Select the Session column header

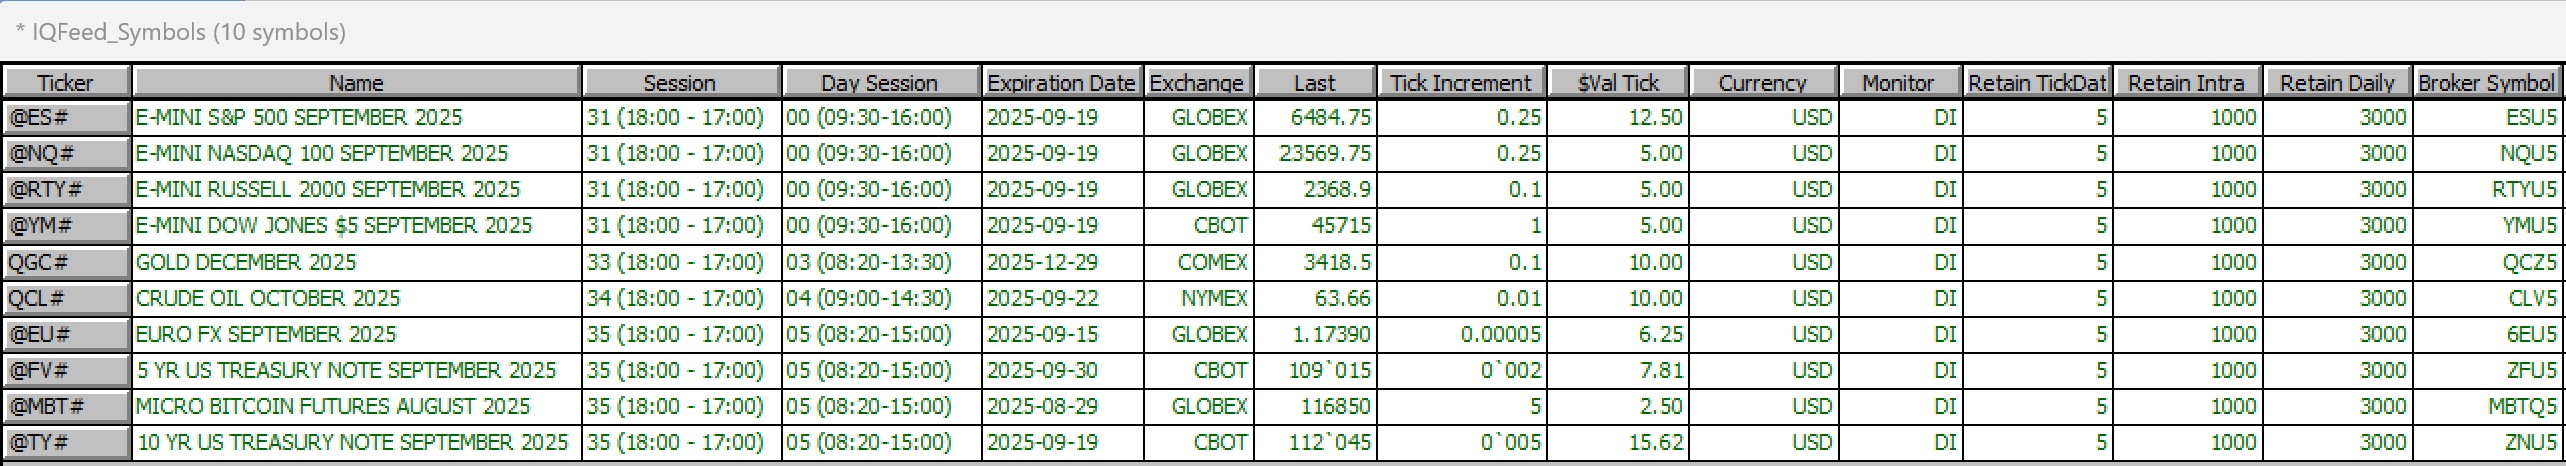click(680, 82)
